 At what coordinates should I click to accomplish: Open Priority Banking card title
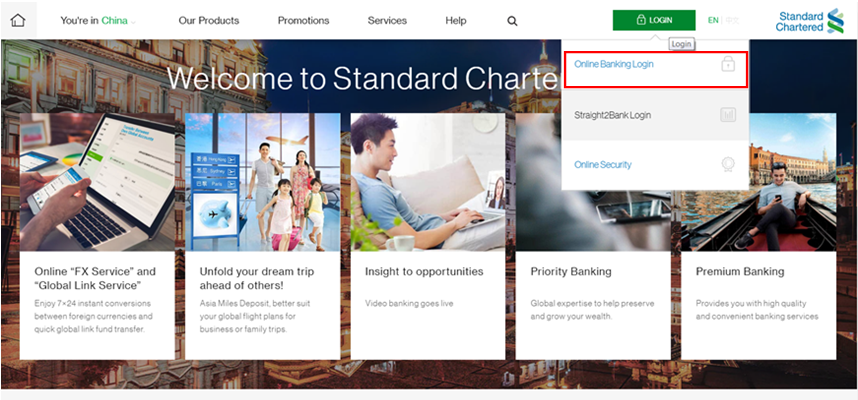571,271
